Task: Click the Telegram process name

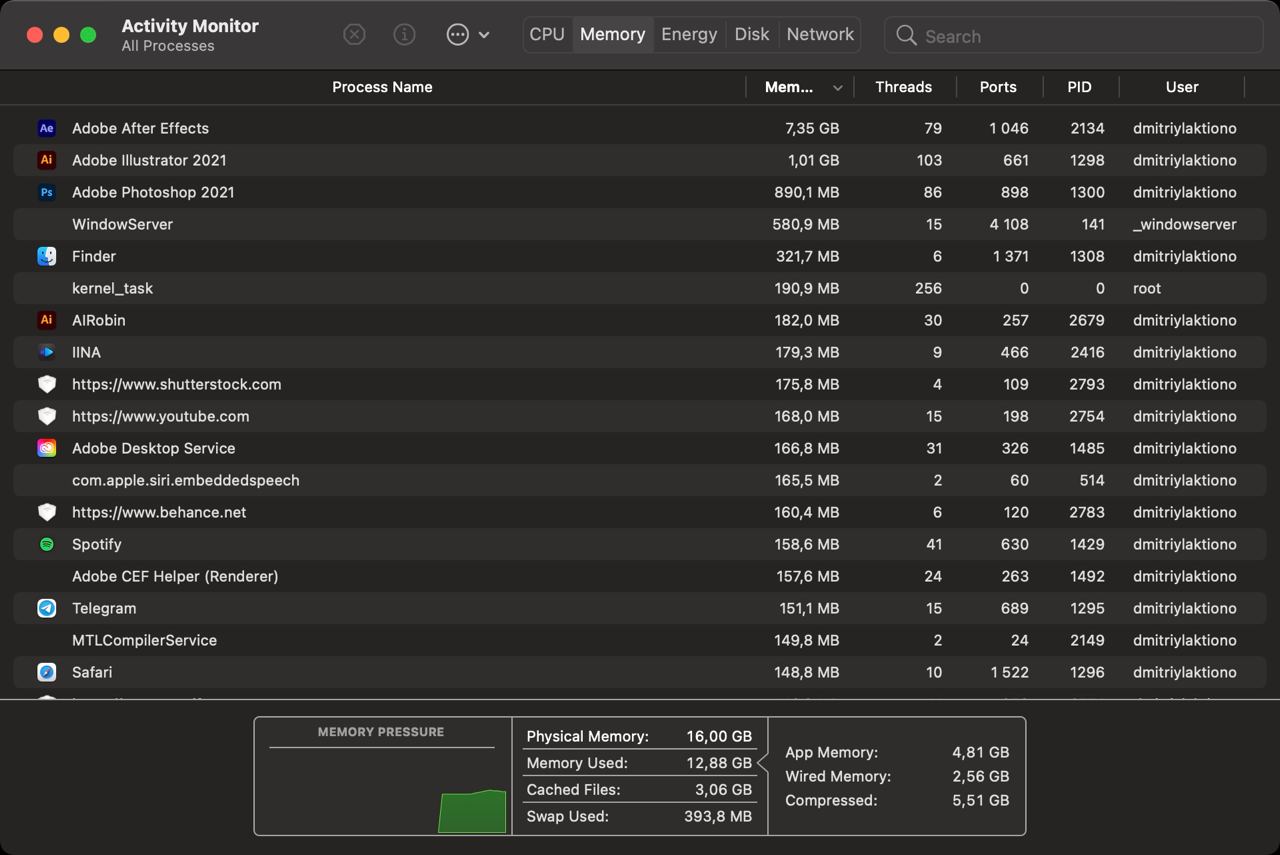Action: coord(104,608)
